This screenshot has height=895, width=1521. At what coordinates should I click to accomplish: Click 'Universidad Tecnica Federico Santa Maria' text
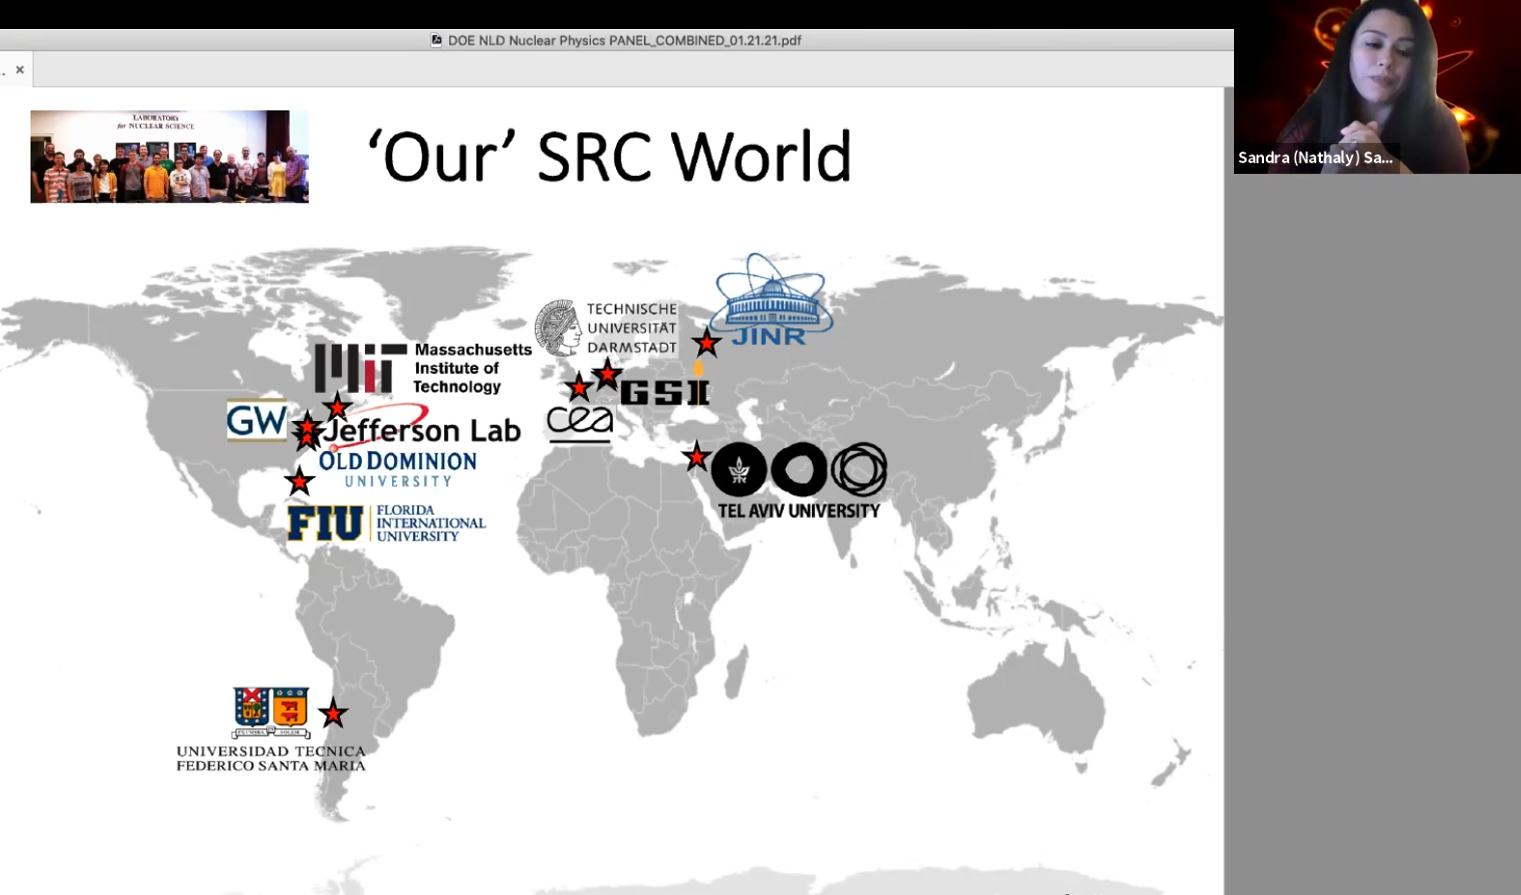tap(271, 758)
